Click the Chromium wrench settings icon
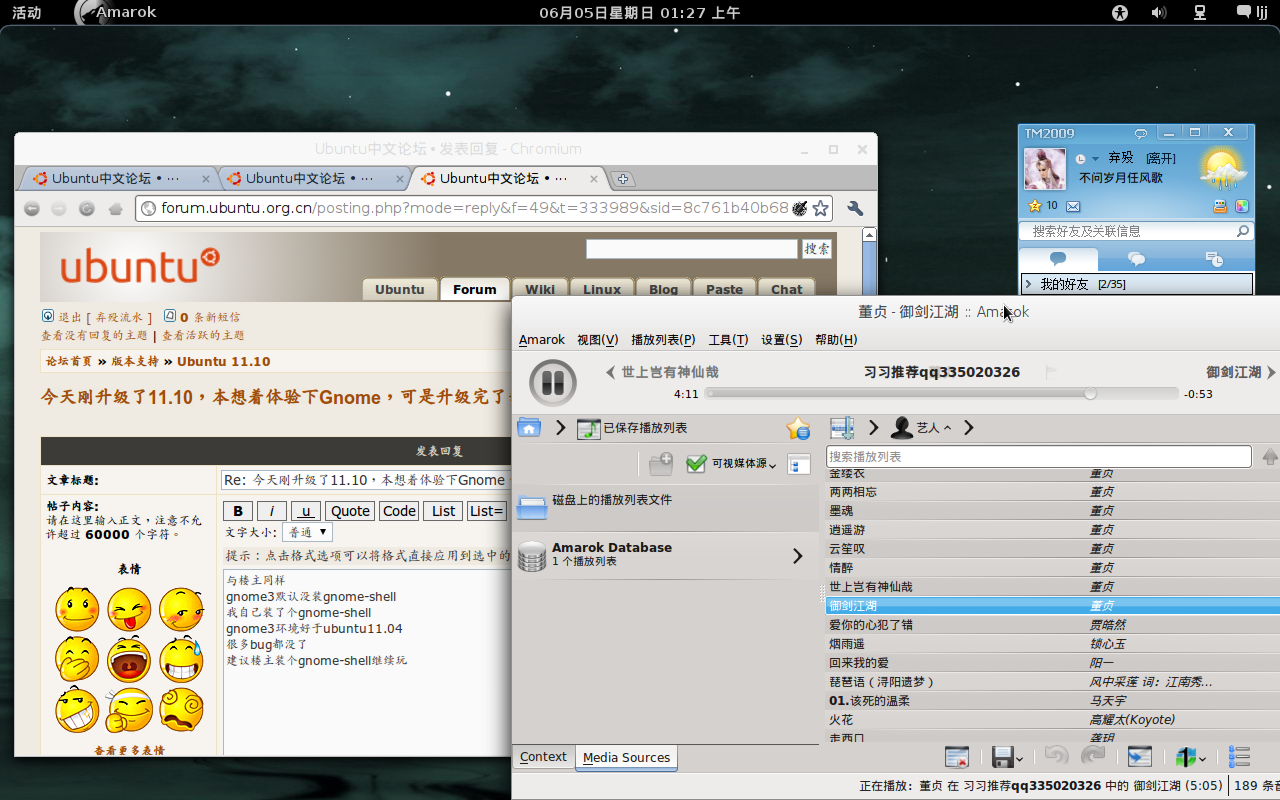The height and width of the screenshot is (800, 1280). (x=855, y=208)
